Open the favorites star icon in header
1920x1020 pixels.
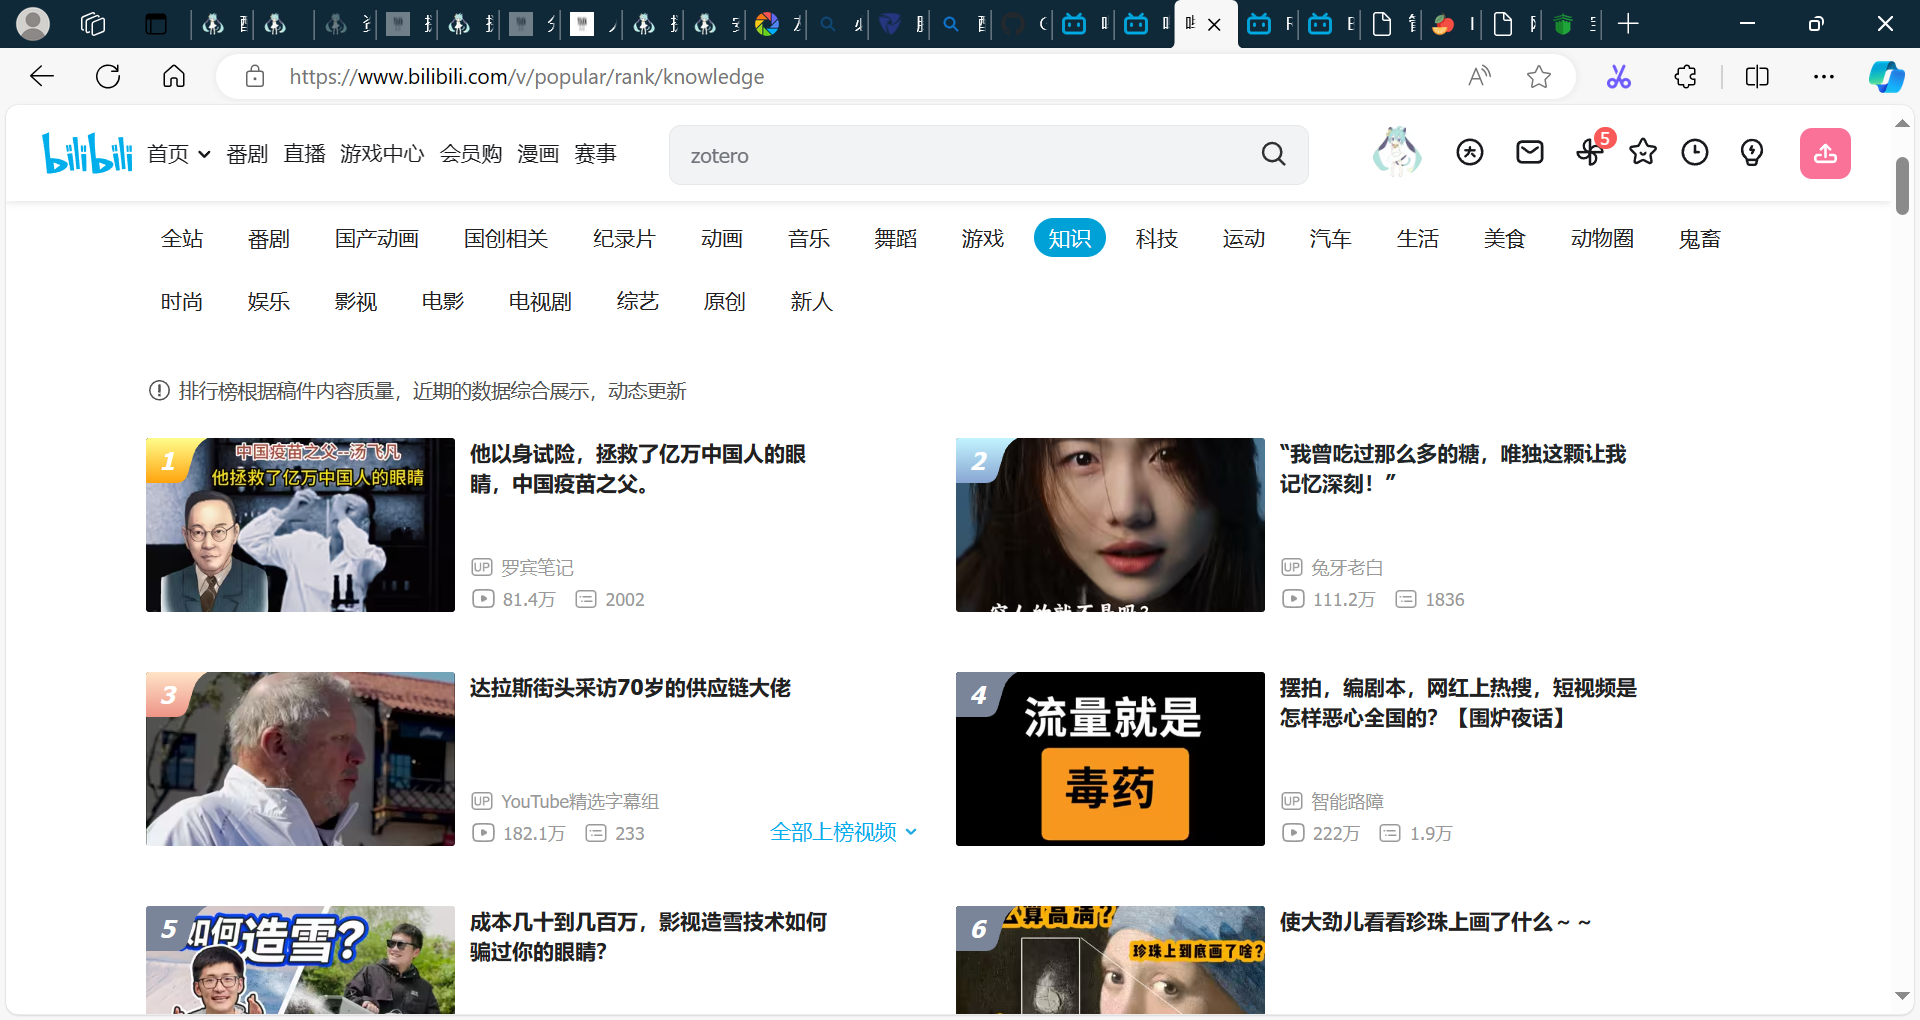[1642, 152]
